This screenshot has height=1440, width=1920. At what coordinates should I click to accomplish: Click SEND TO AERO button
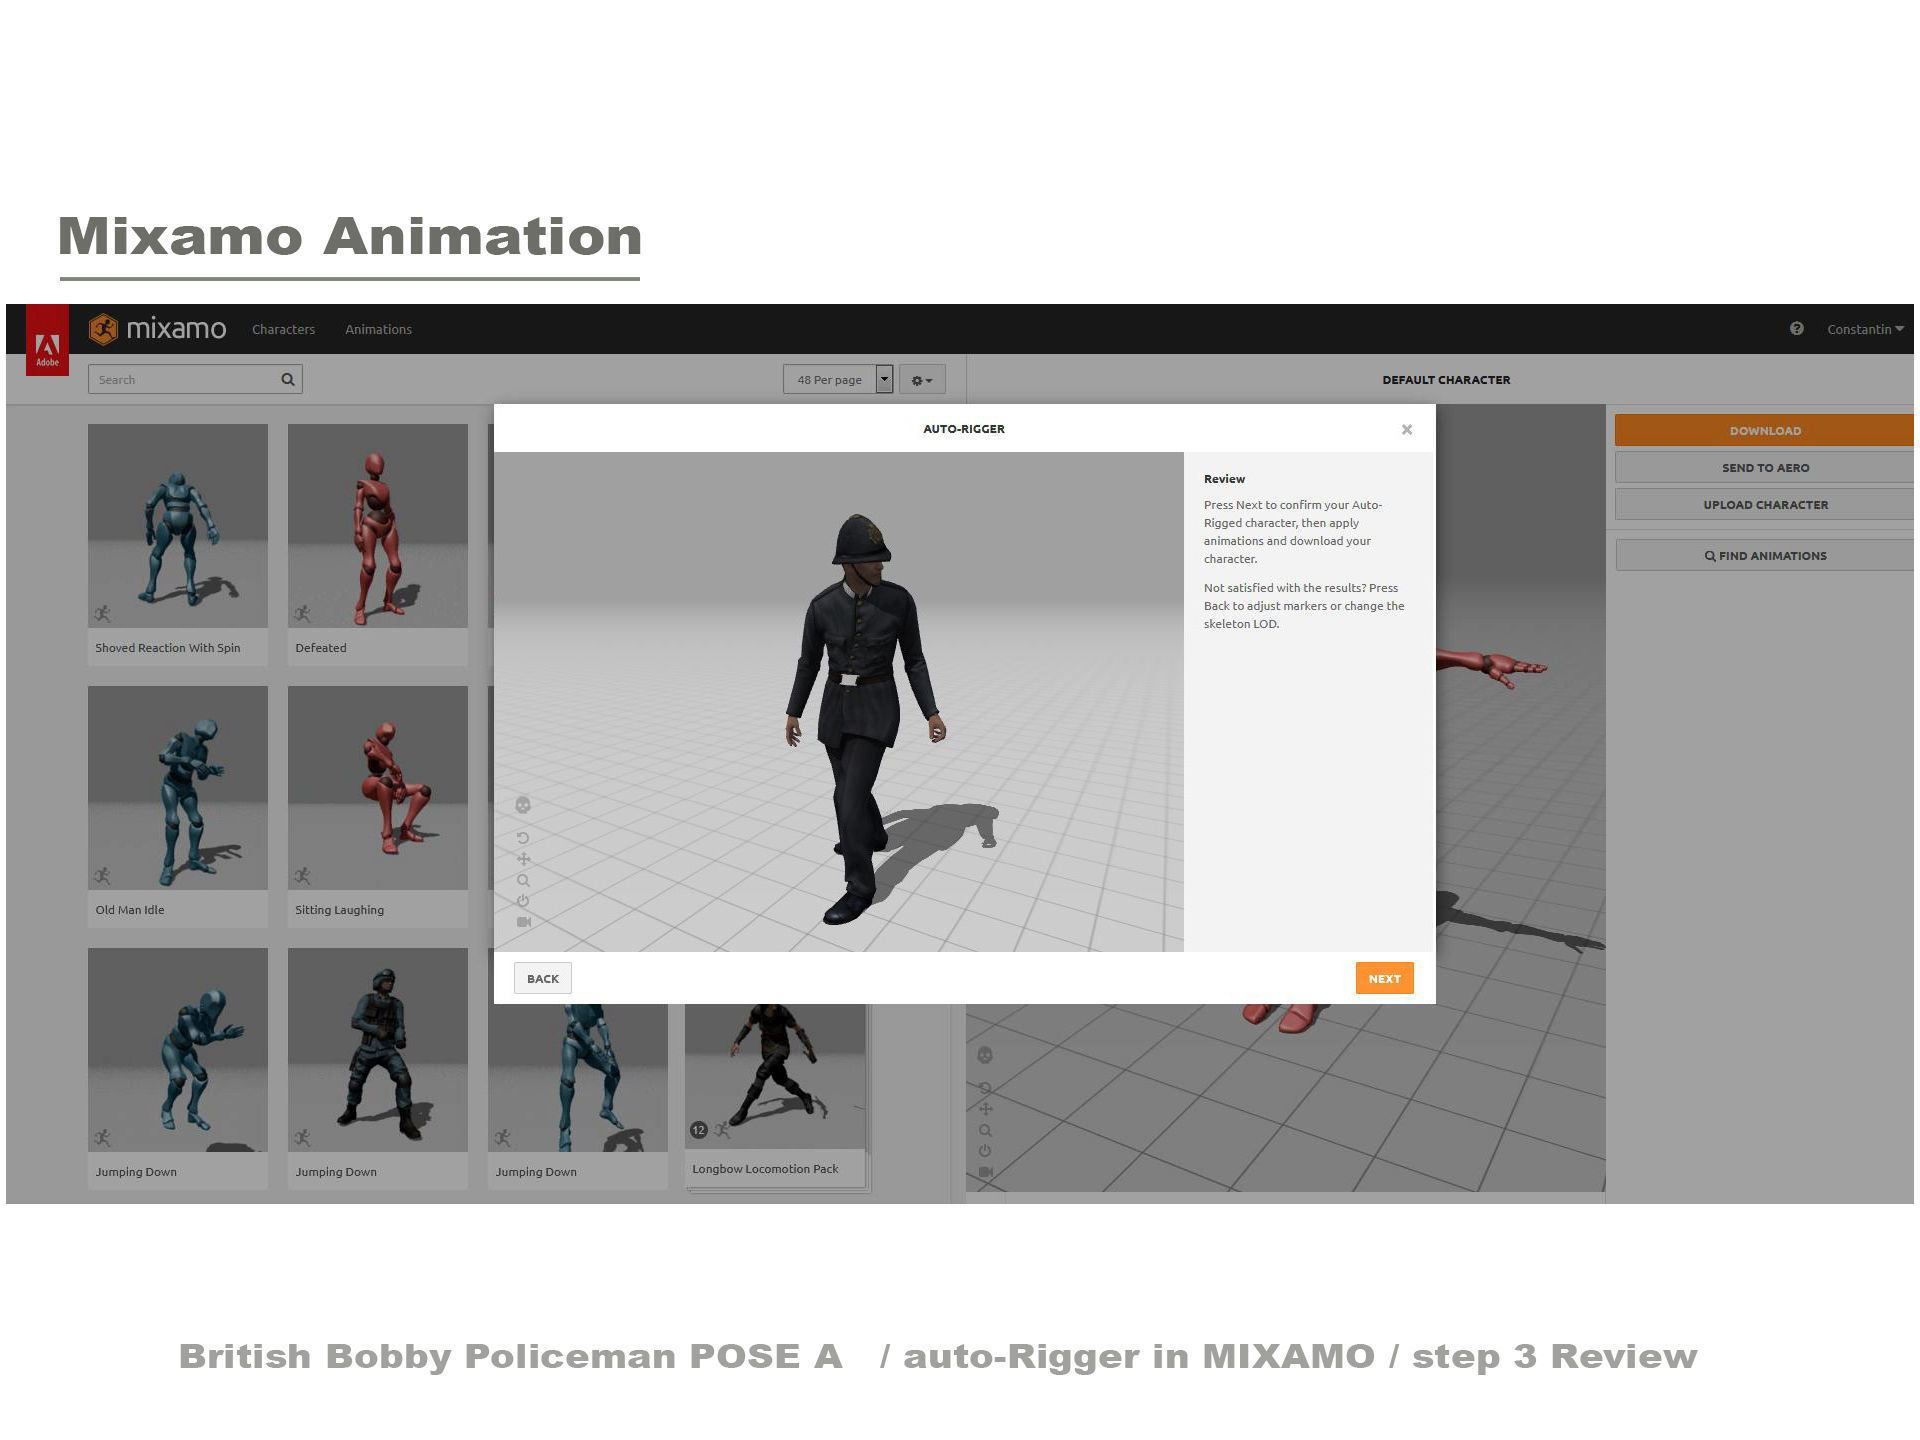[x=1764, y=467]
